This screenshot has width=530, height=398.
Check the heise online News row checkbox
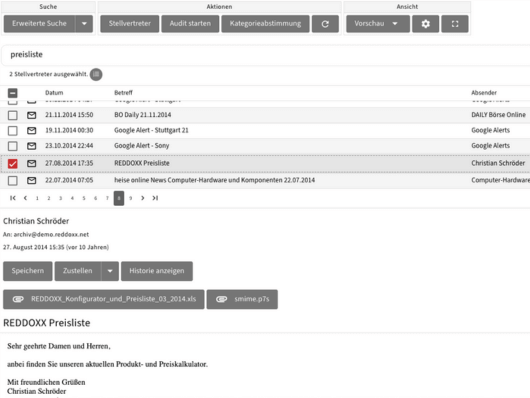tap(13, 181)
